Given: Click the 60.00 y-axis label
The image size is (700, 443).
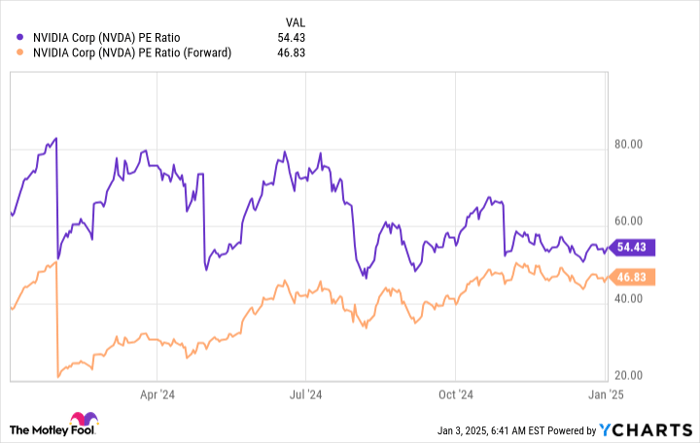Looking at the screenshot, I should click(630, 221).
